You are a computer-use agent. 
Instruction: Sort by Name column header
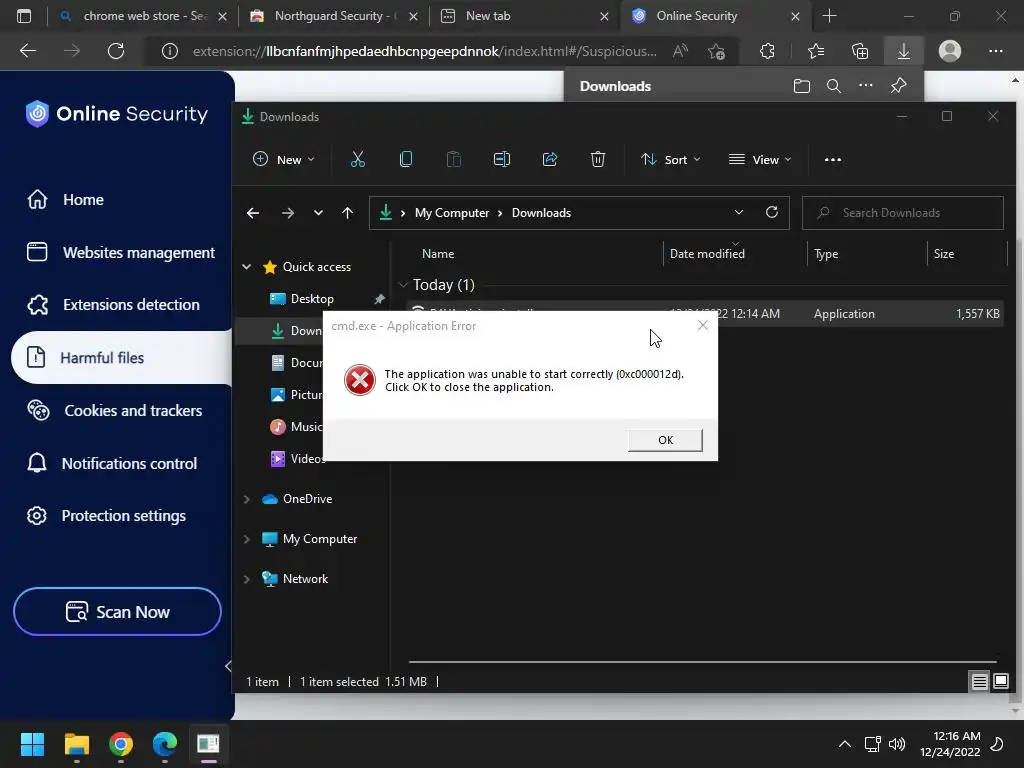tap(438, 253)
